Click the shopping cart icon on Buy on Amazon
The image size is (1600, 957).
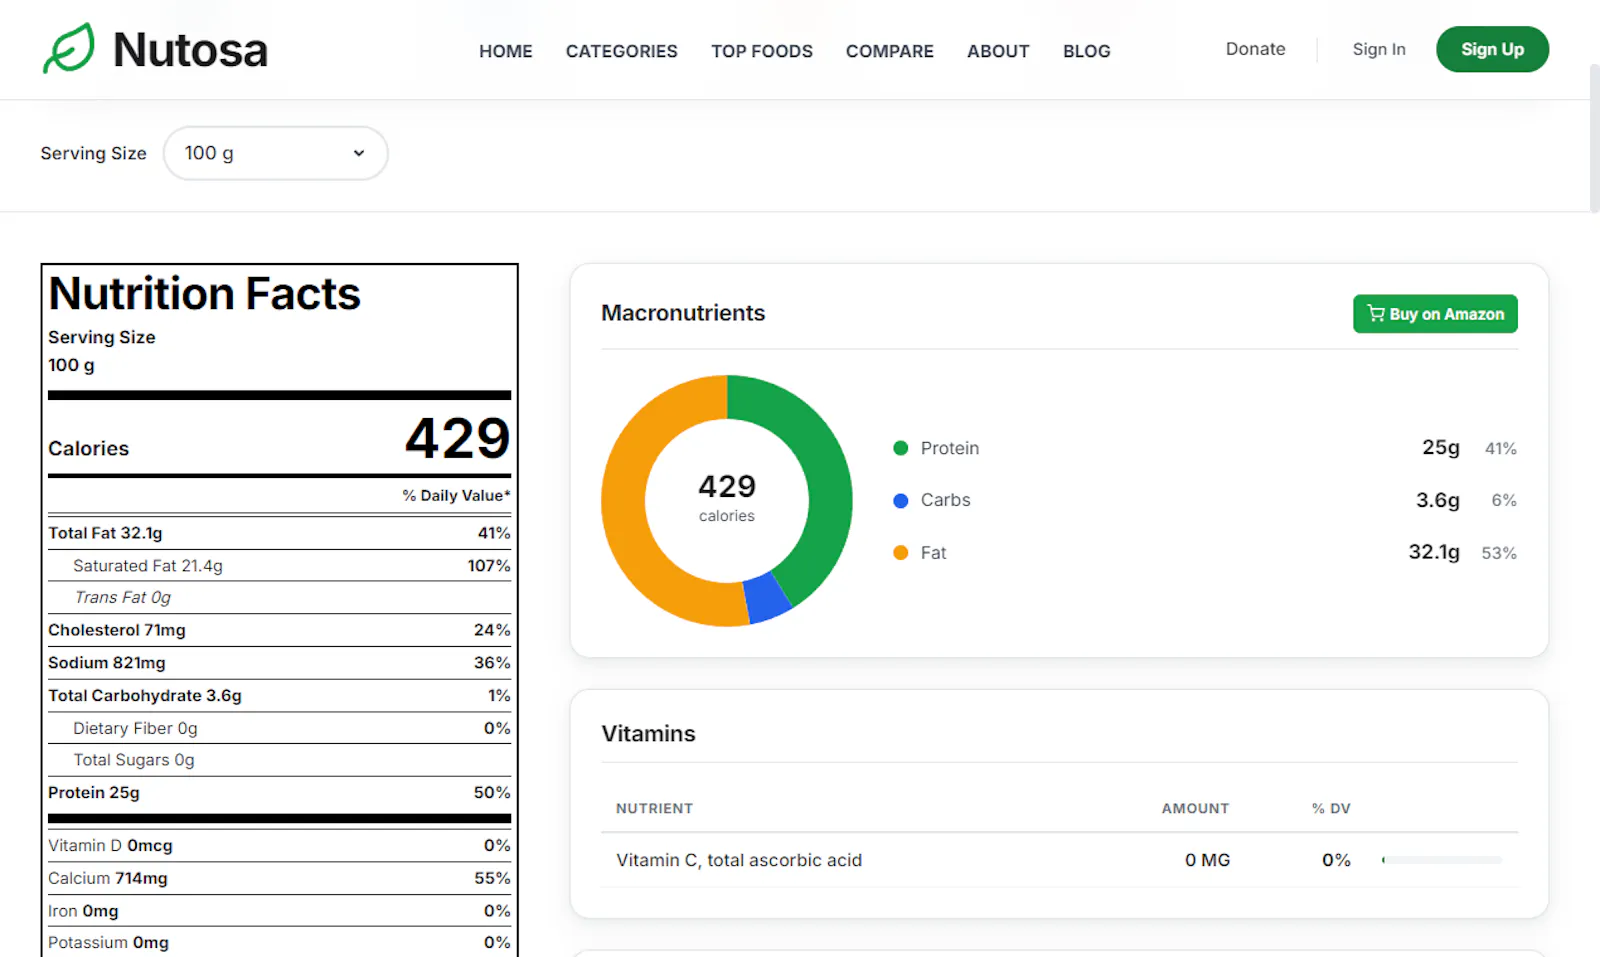(1376, 313)
